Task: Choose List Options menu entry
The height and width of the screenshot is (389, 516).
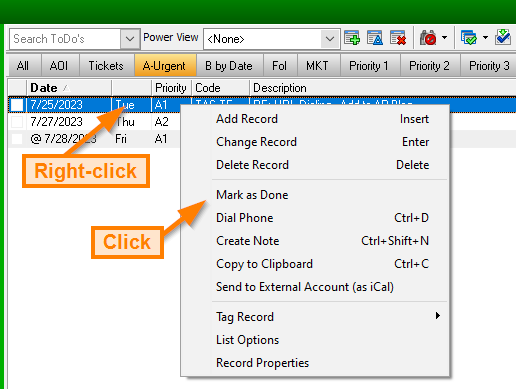Action: pos(315,340)
